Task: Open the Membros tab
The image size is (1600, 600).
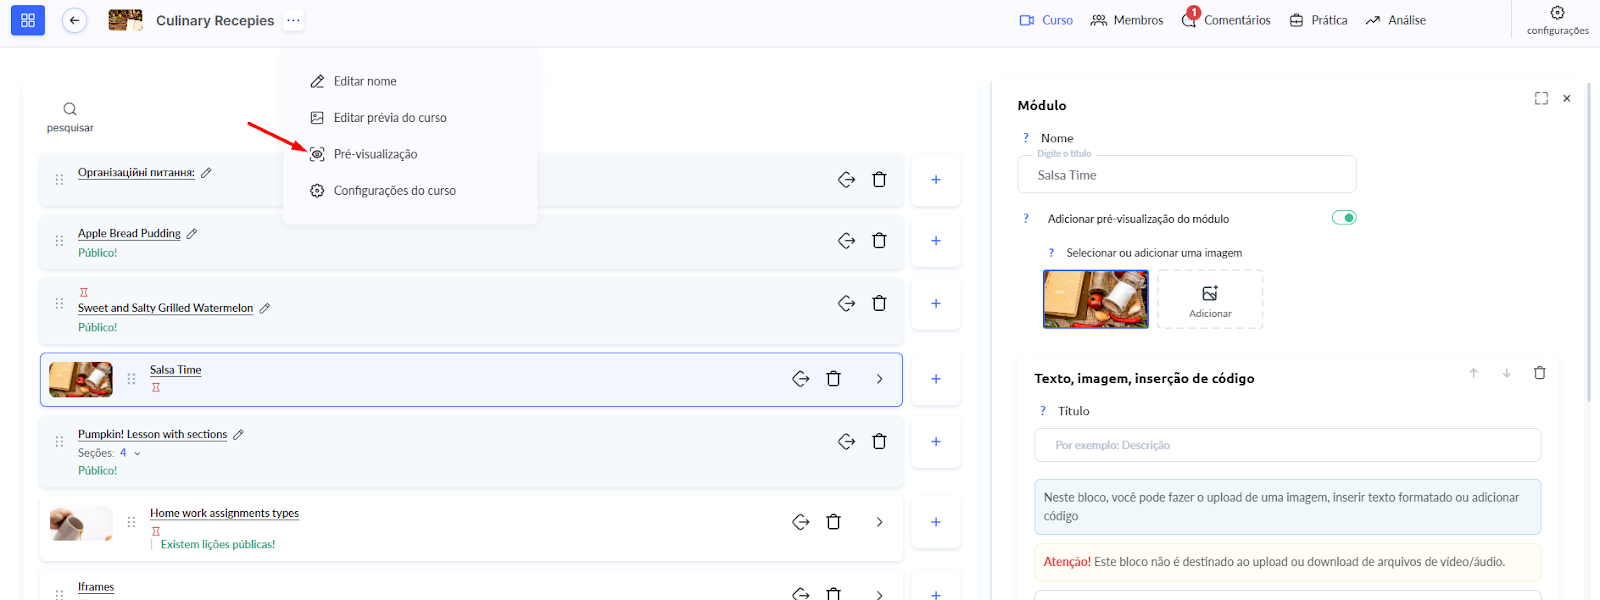Action: tap(1127, 20)
